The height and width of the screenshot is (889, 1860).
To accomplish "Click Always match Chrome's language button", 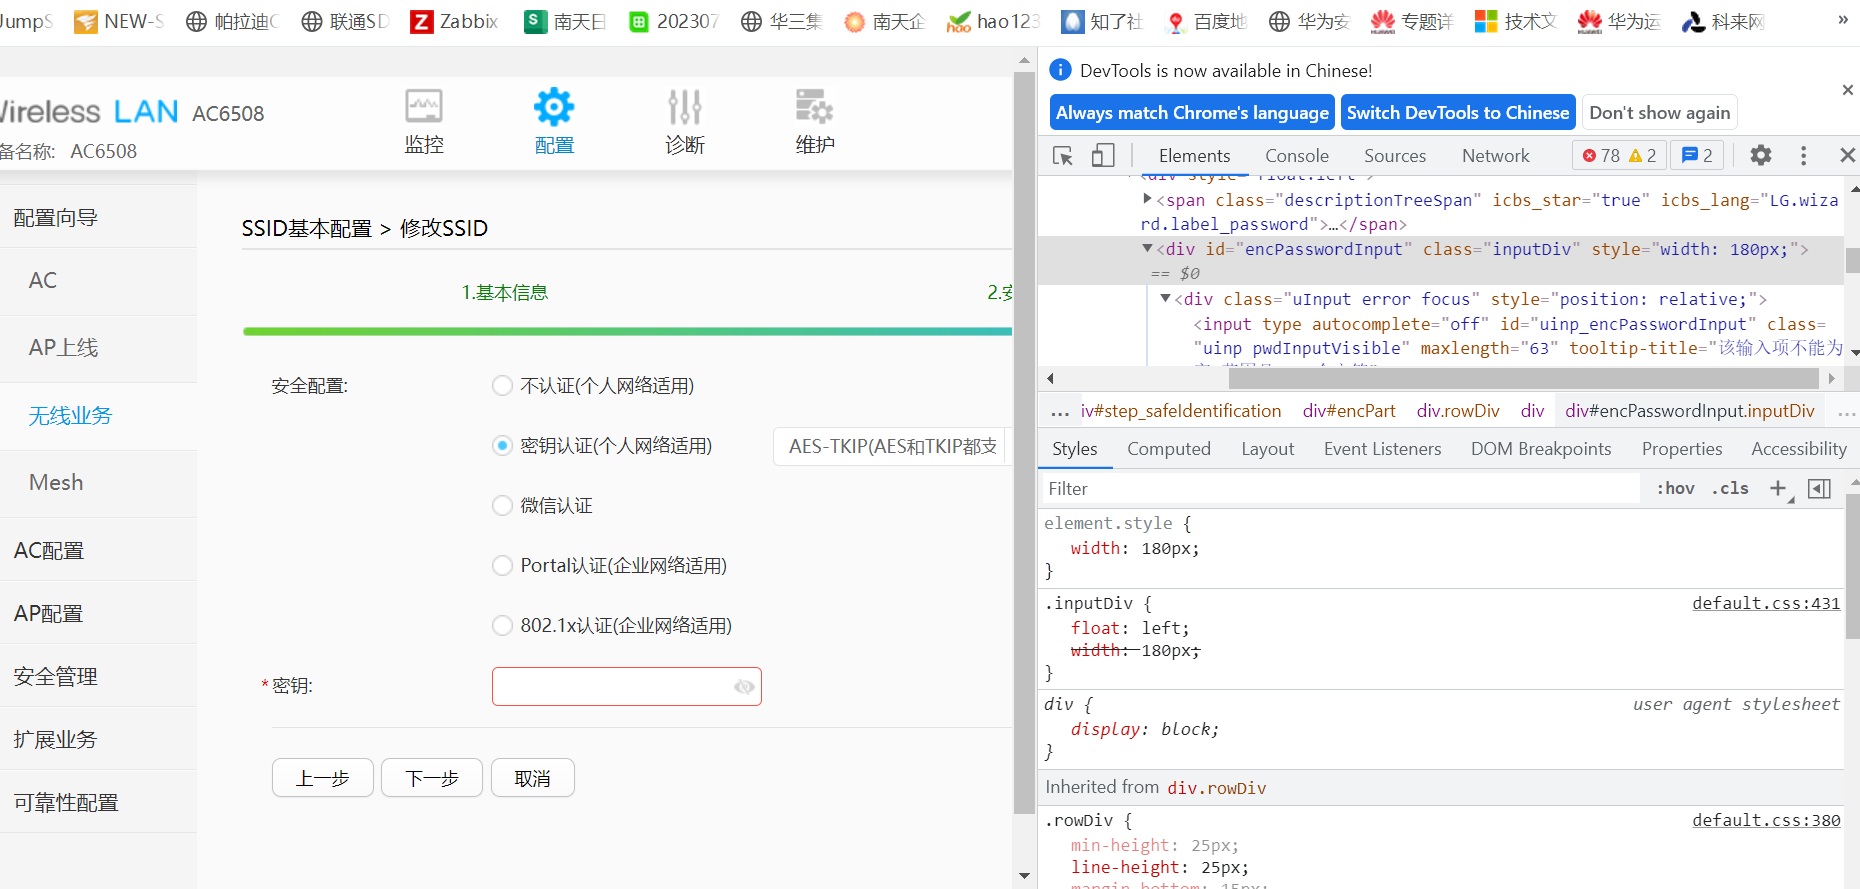I will (1192, 113).
